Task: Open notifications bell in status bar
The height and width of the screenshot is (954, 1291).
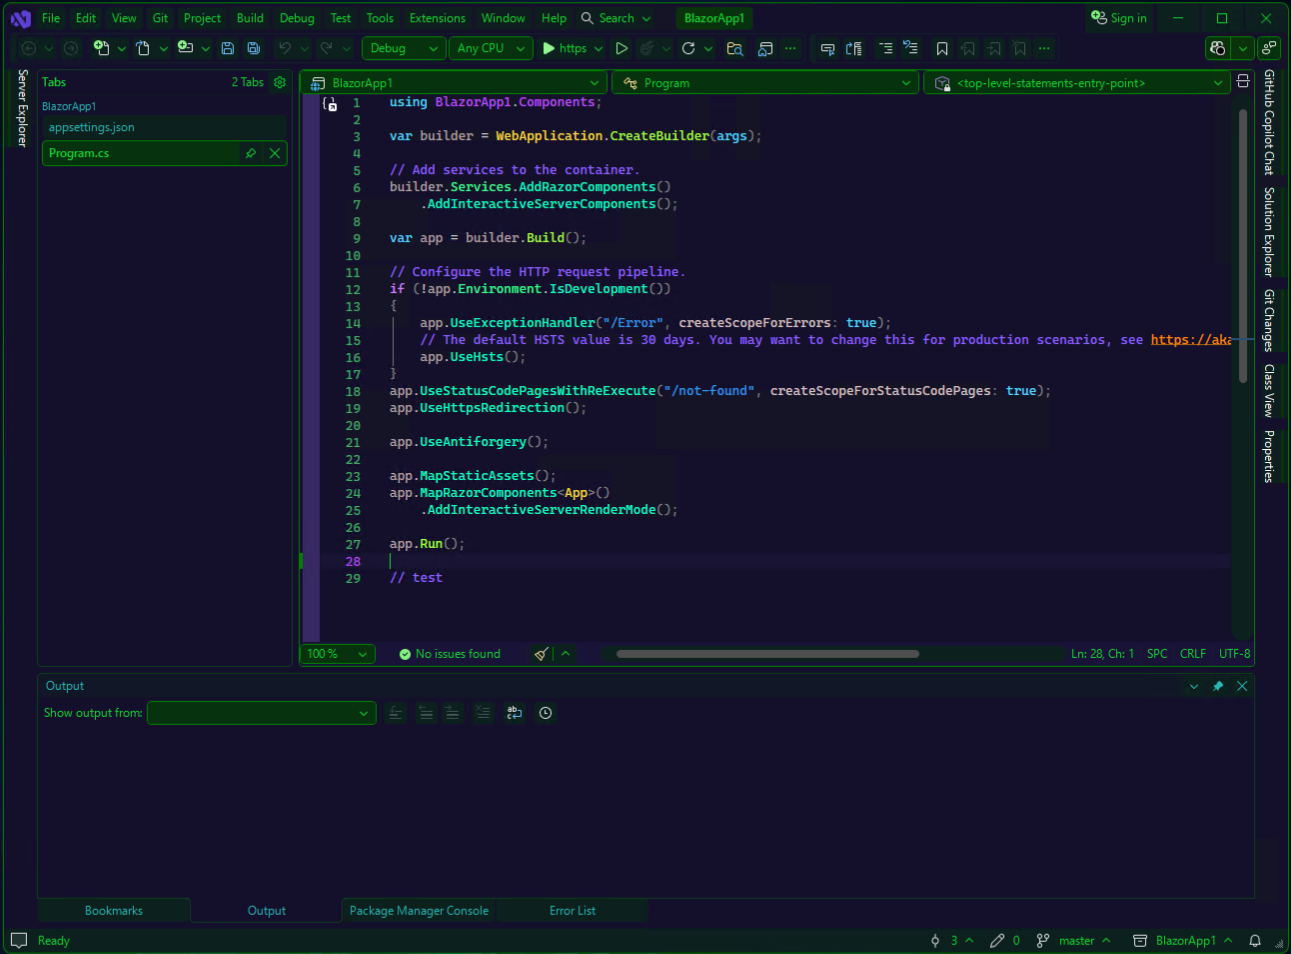Action: point(1255,941)
